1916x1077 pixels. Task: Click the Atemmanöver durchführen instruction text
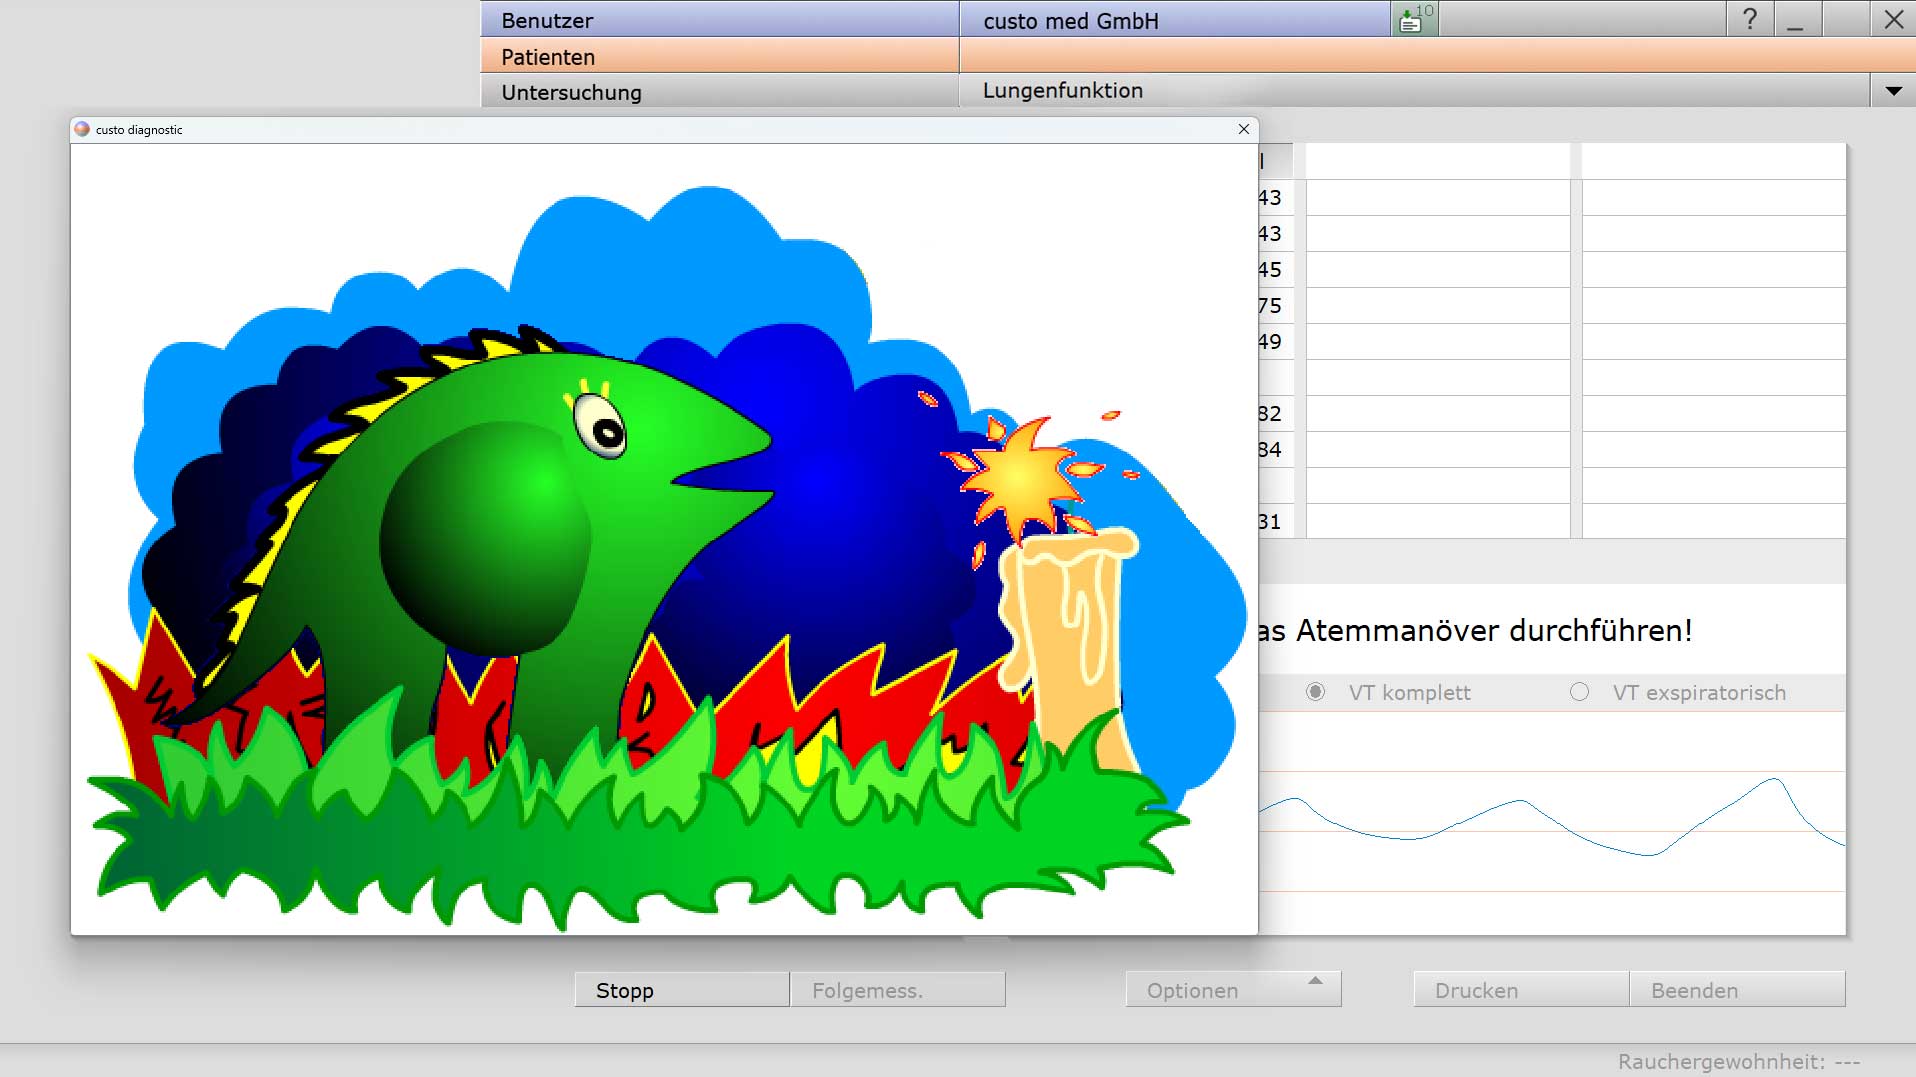1476,630
